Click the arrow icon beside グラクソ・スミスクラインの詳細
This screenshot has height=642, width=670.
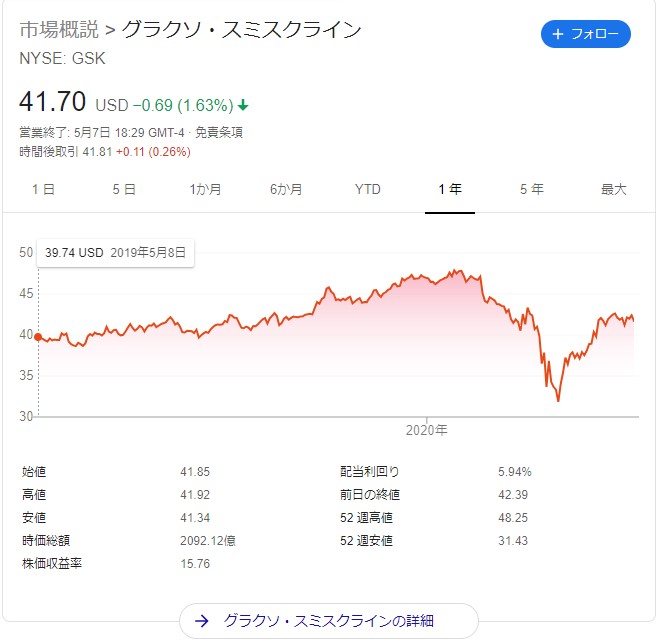click(x=202, y=621)
